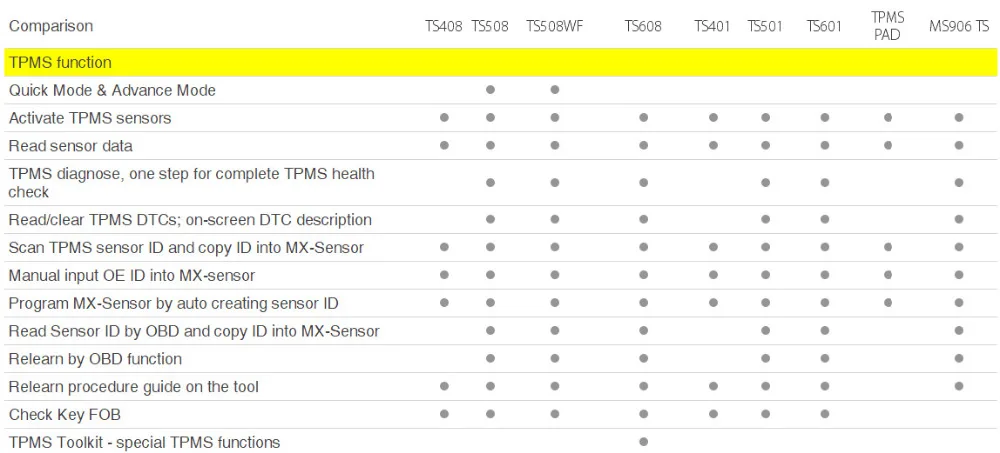The image size is (1000, 453).
Task: Click the Relearn by OBD function label
Action: (95, 359)
